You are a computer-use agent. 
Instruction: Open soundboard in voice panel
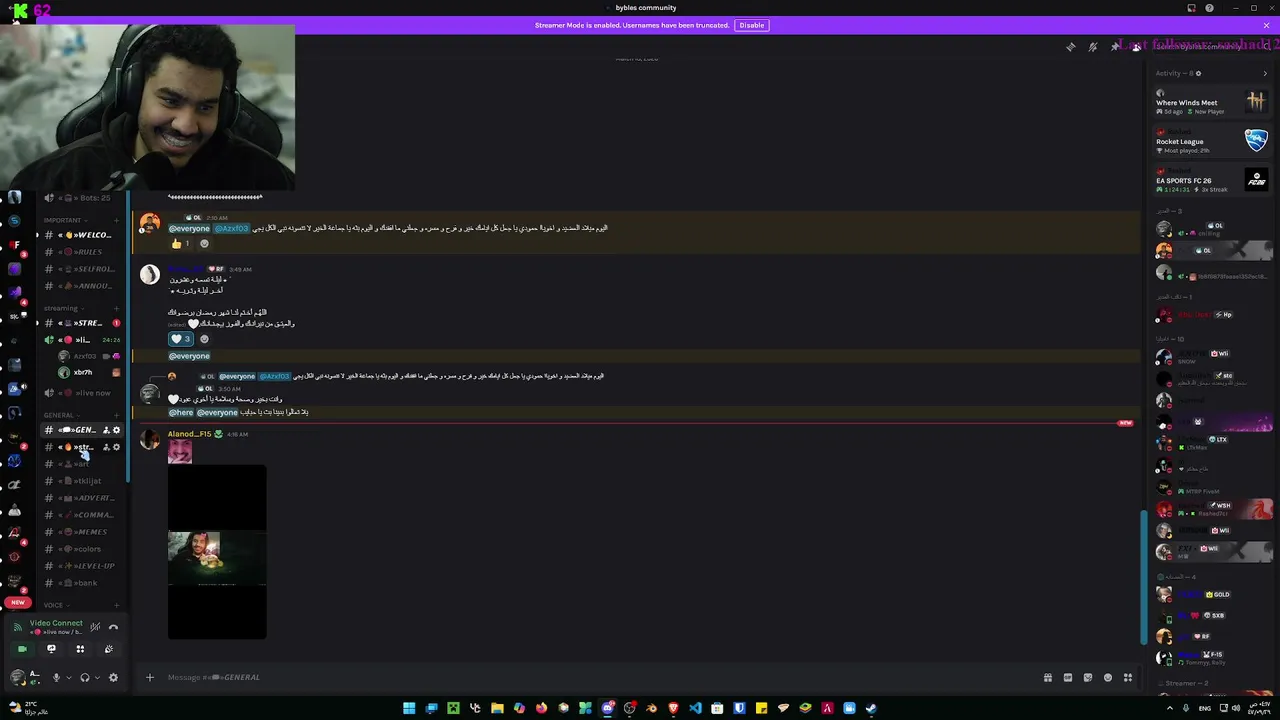[x=109, y=649]
